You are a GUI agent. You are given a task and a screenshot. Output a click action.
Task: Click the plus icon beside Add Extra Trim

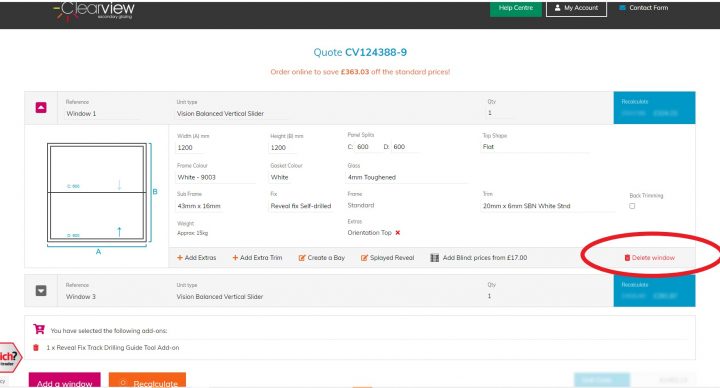click(x=235, y=258)
